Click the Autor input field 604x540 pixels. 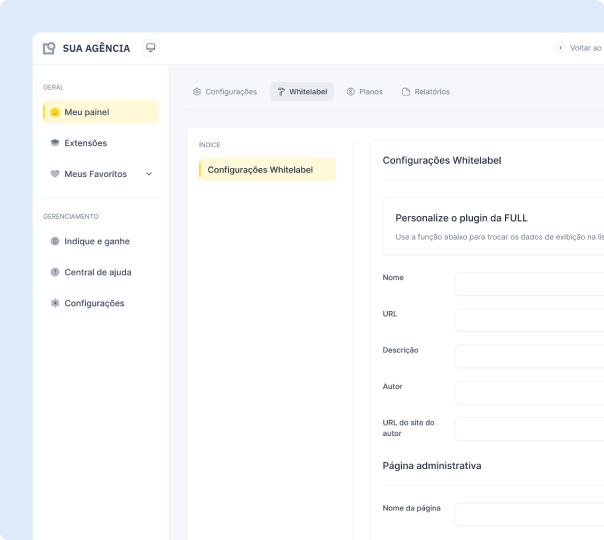(529, 392)
